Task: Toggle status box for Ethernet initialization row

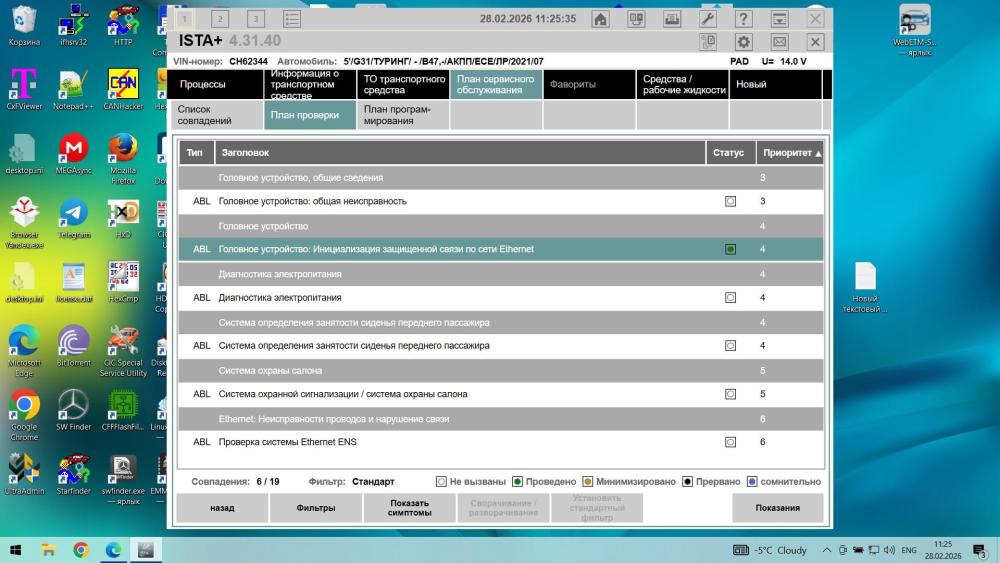Action: click(730, 249)
